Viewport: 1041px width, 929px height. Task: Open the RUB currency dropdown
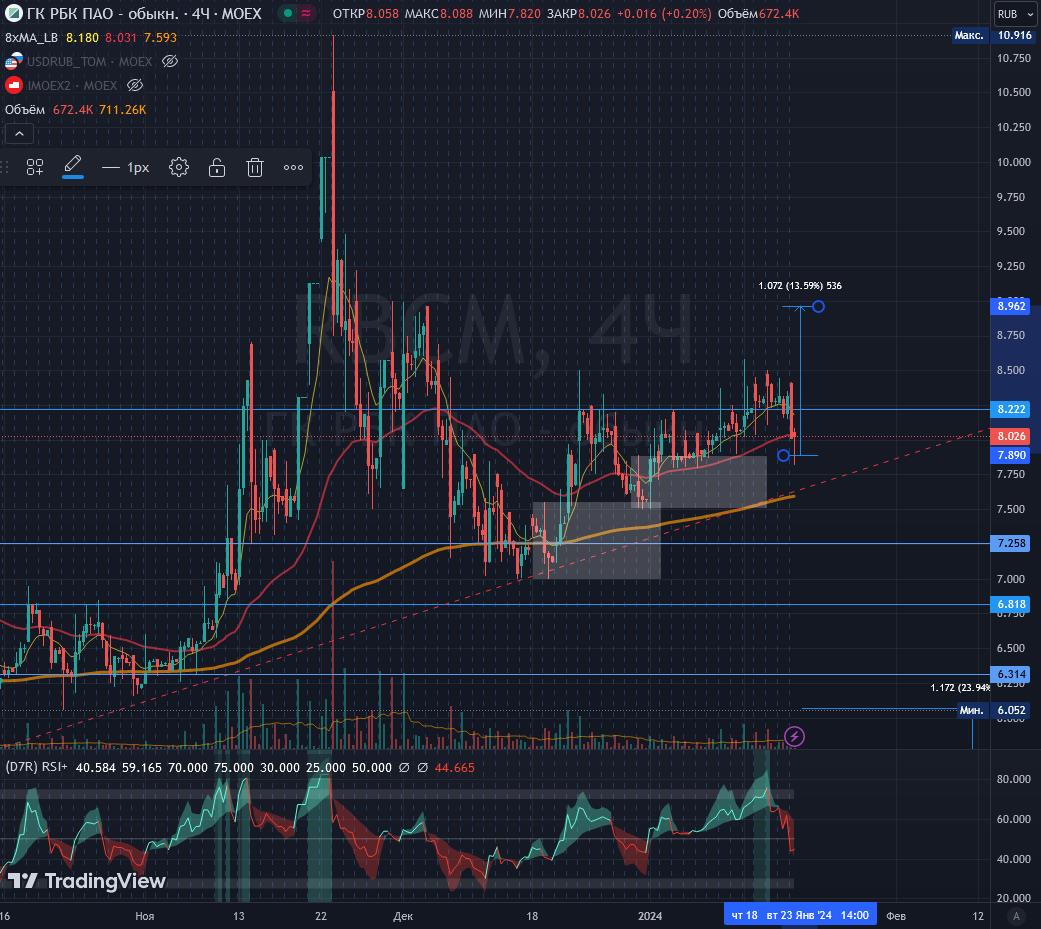1015,14
